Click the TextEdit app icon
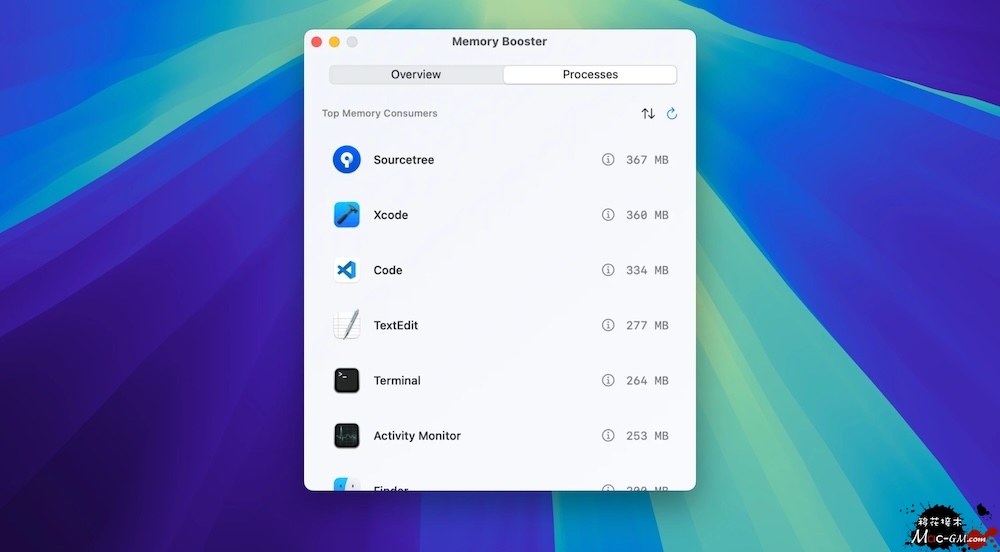The image size is (1000, 552). click(346, 325)
